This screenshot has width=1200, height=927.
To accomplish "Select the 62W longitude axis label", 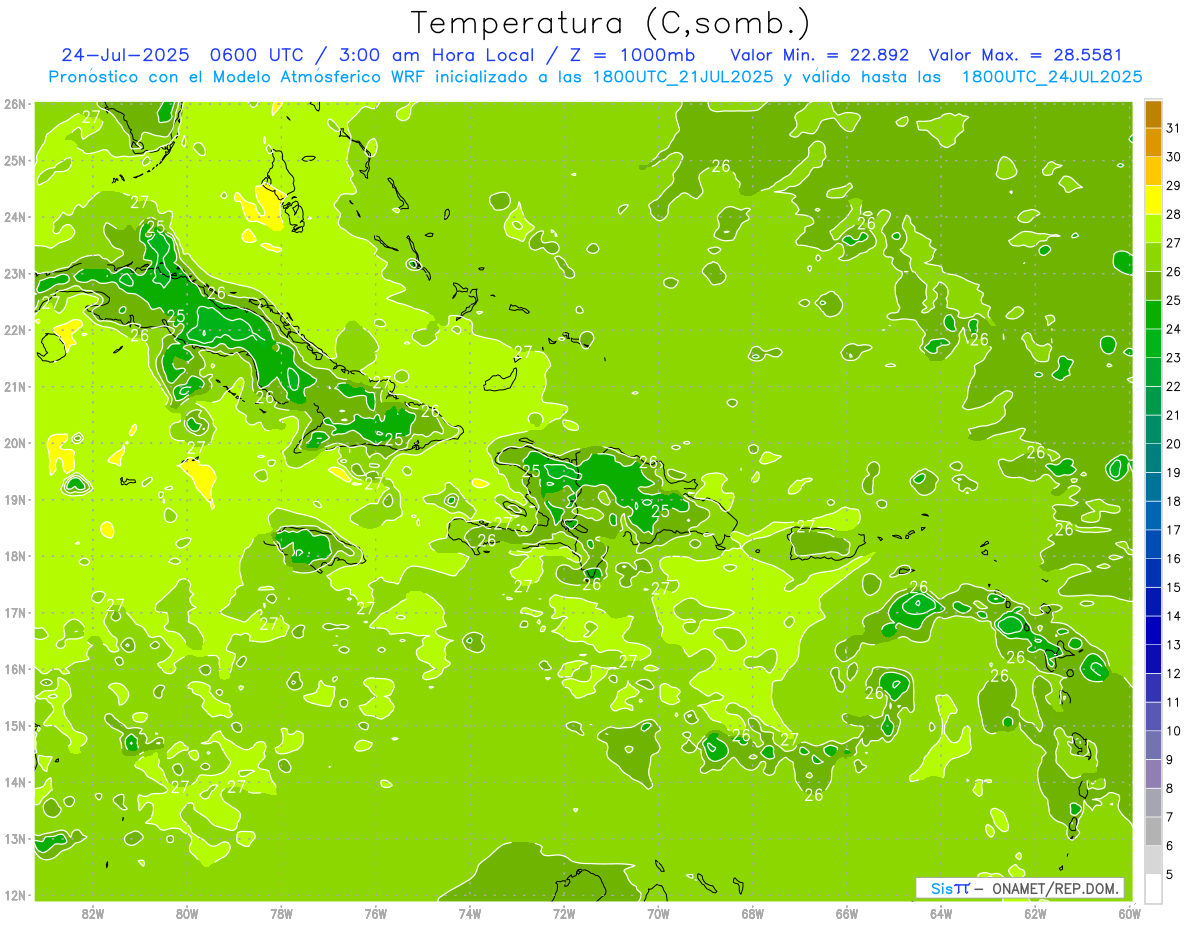I will (1036, 913).
